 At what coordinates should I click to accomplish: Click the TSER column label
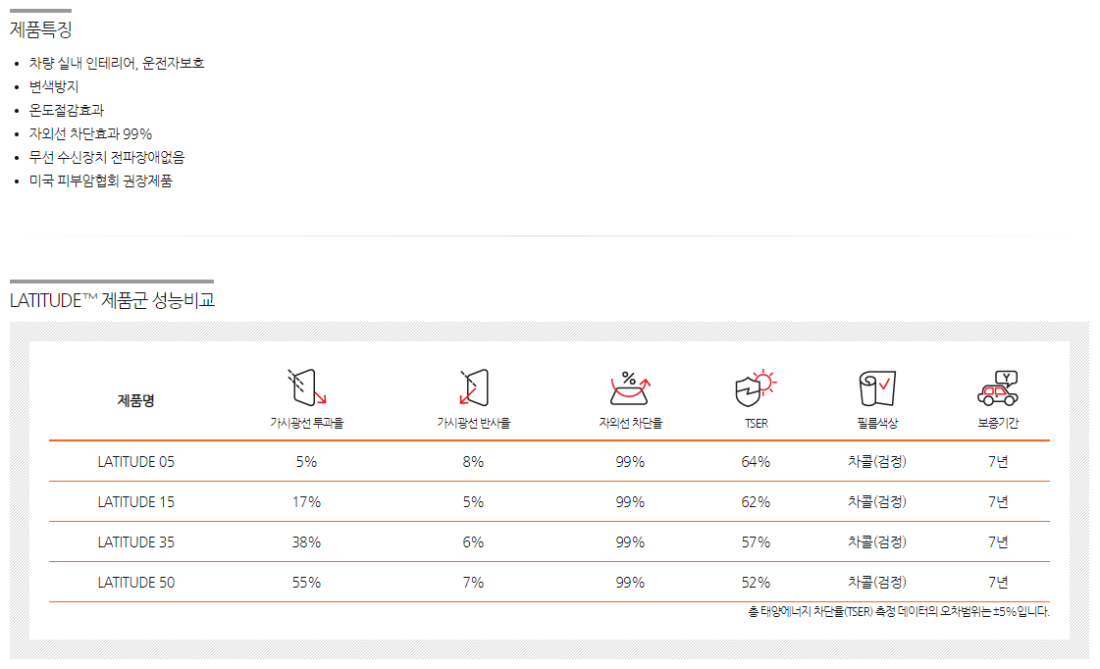click(756, 424)
